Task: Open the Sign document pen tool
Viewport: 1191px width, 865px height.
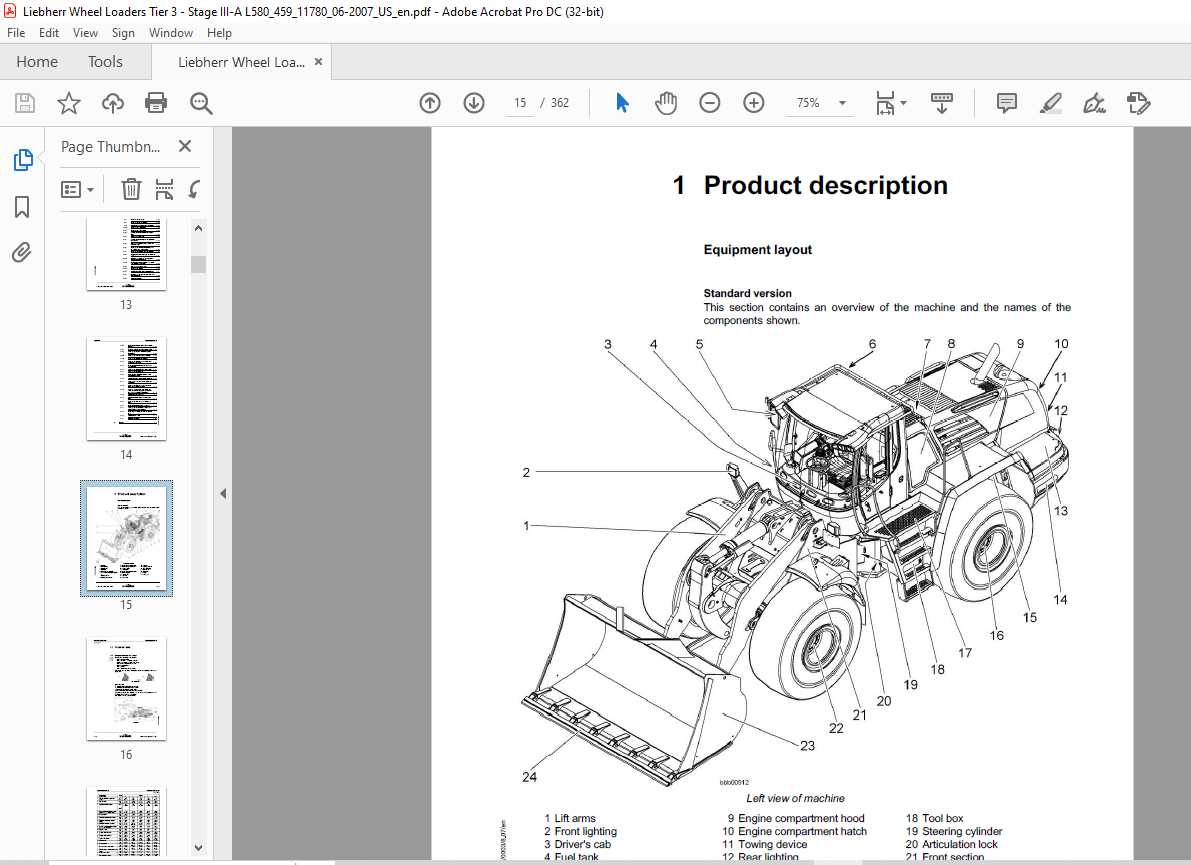Action: 1095,103
